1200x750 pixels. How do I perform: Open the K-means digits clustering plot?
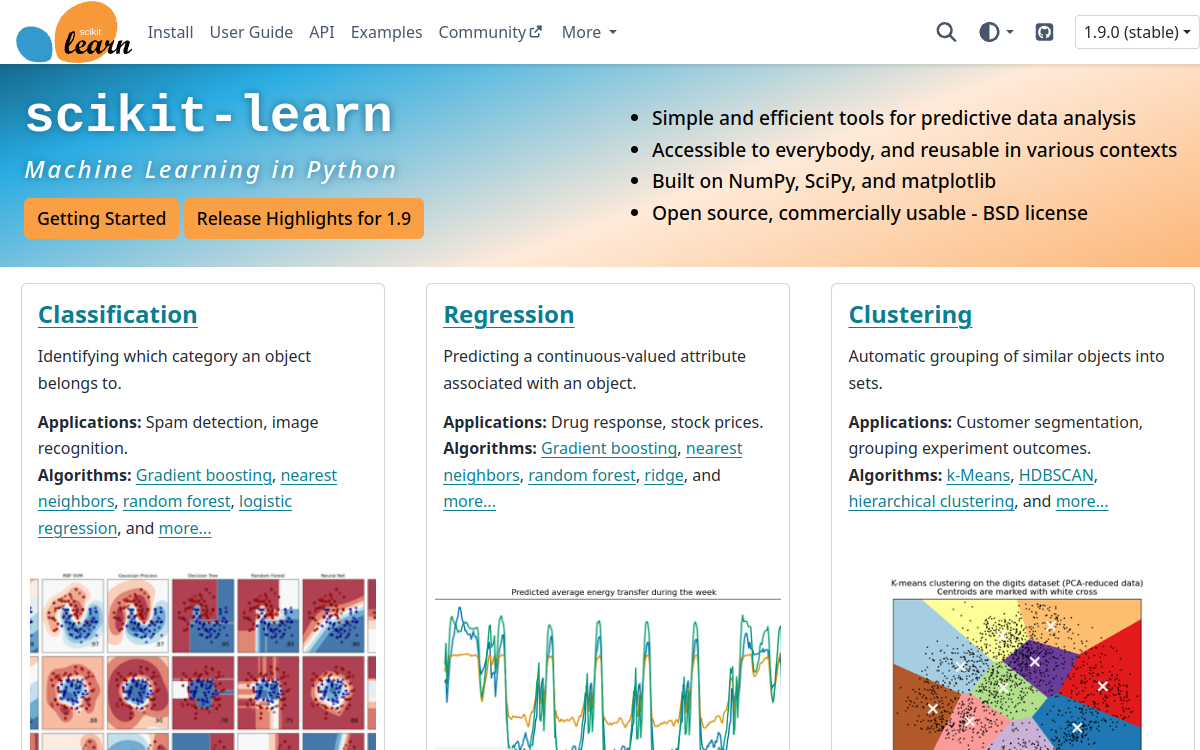tap(1017, 664)
